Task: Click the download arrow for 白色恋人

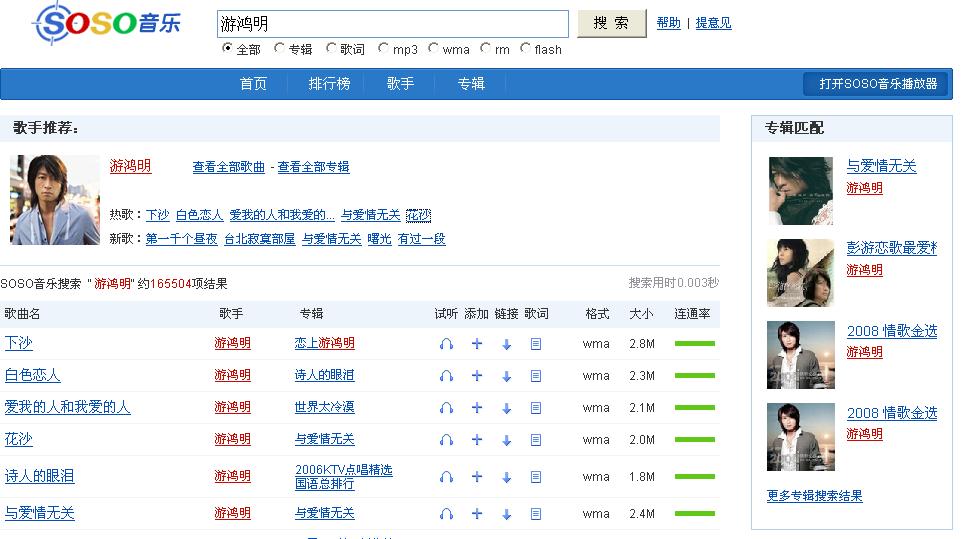Action: (506, 376)
